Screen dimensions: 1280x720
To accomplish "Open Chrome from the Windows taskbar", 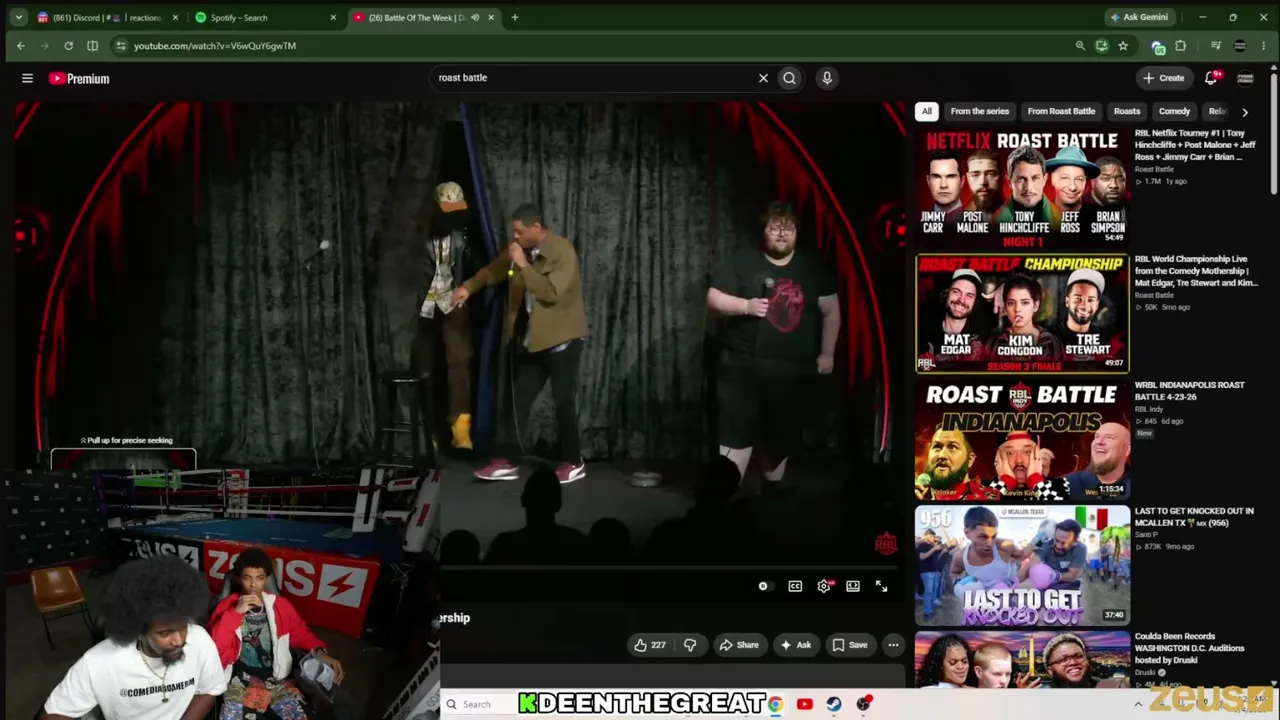I will point(775,704).
